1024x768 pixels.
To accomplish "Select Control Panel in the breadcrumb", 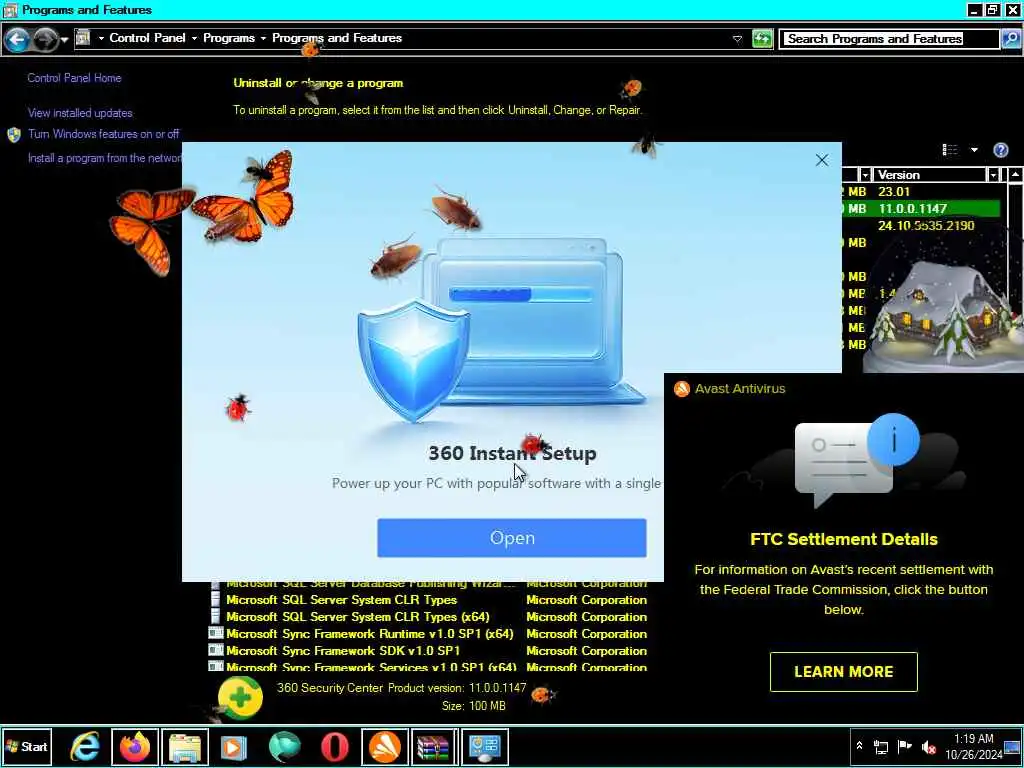I will (148, 38).
